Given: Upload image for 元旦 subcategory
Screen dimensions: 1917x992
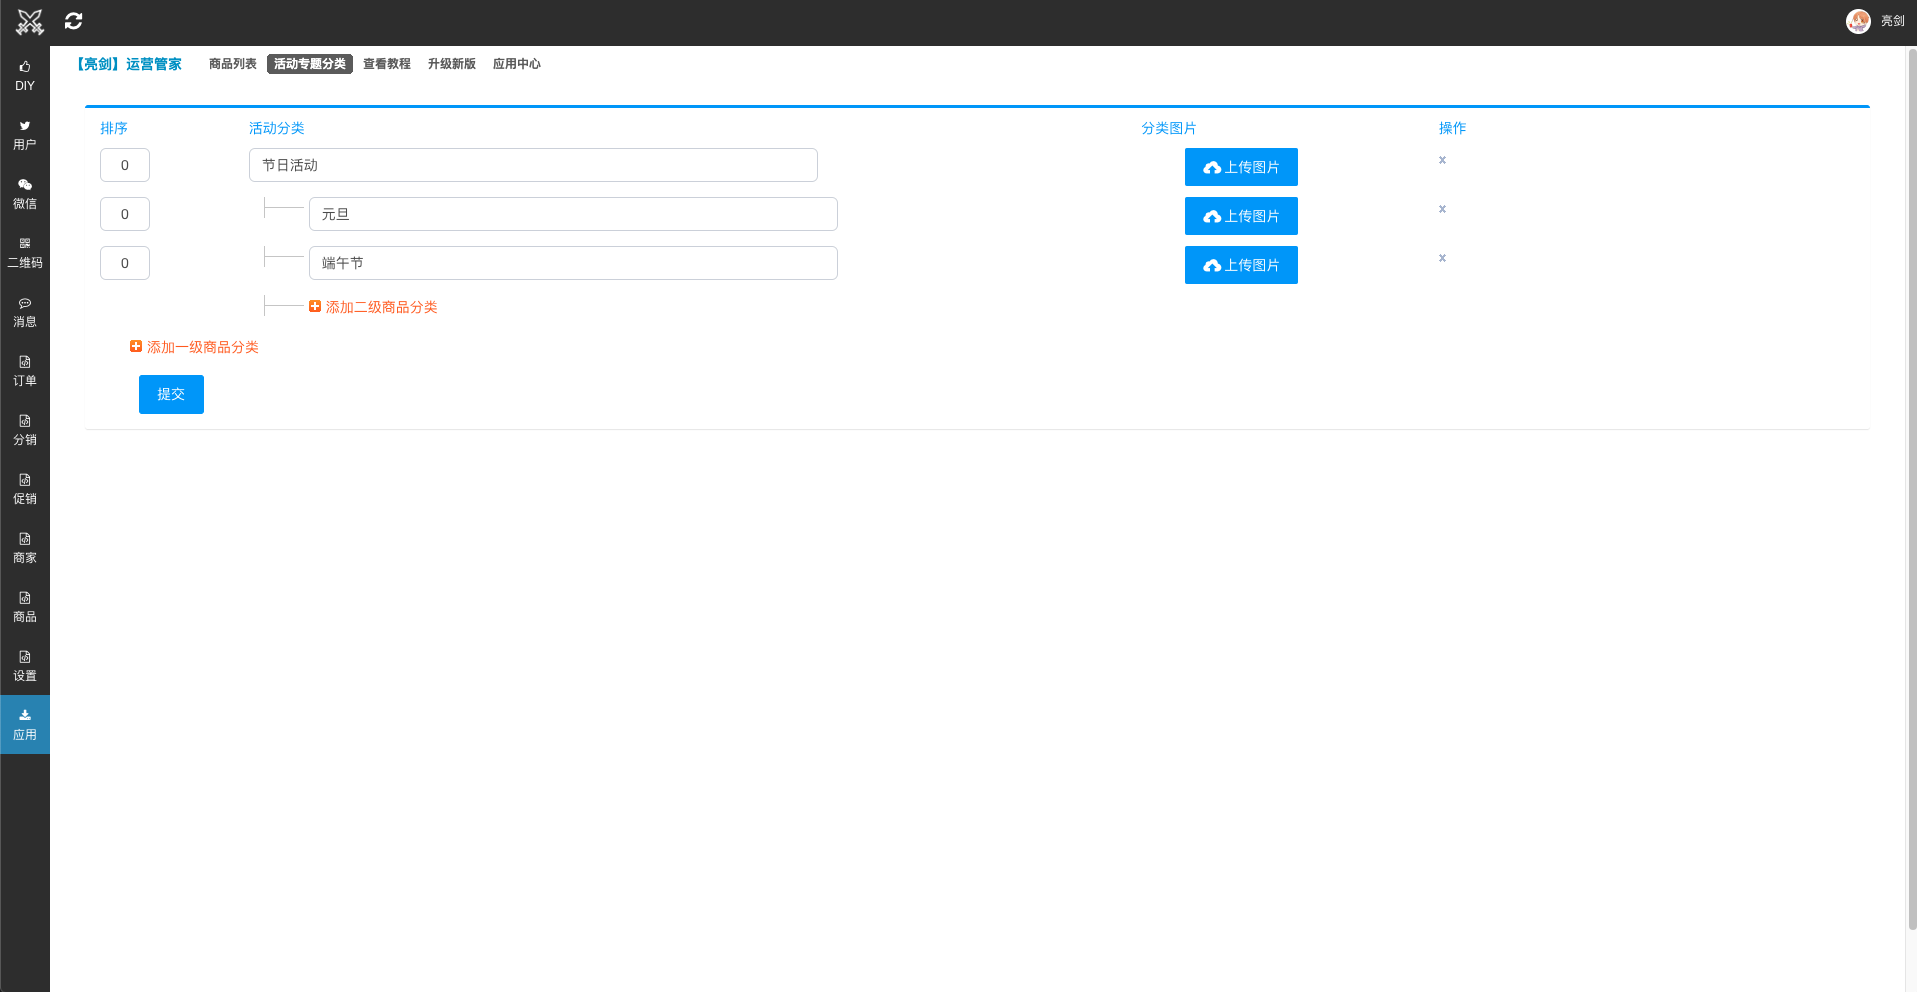Looking at the screenshot, I should (1241, 216).
